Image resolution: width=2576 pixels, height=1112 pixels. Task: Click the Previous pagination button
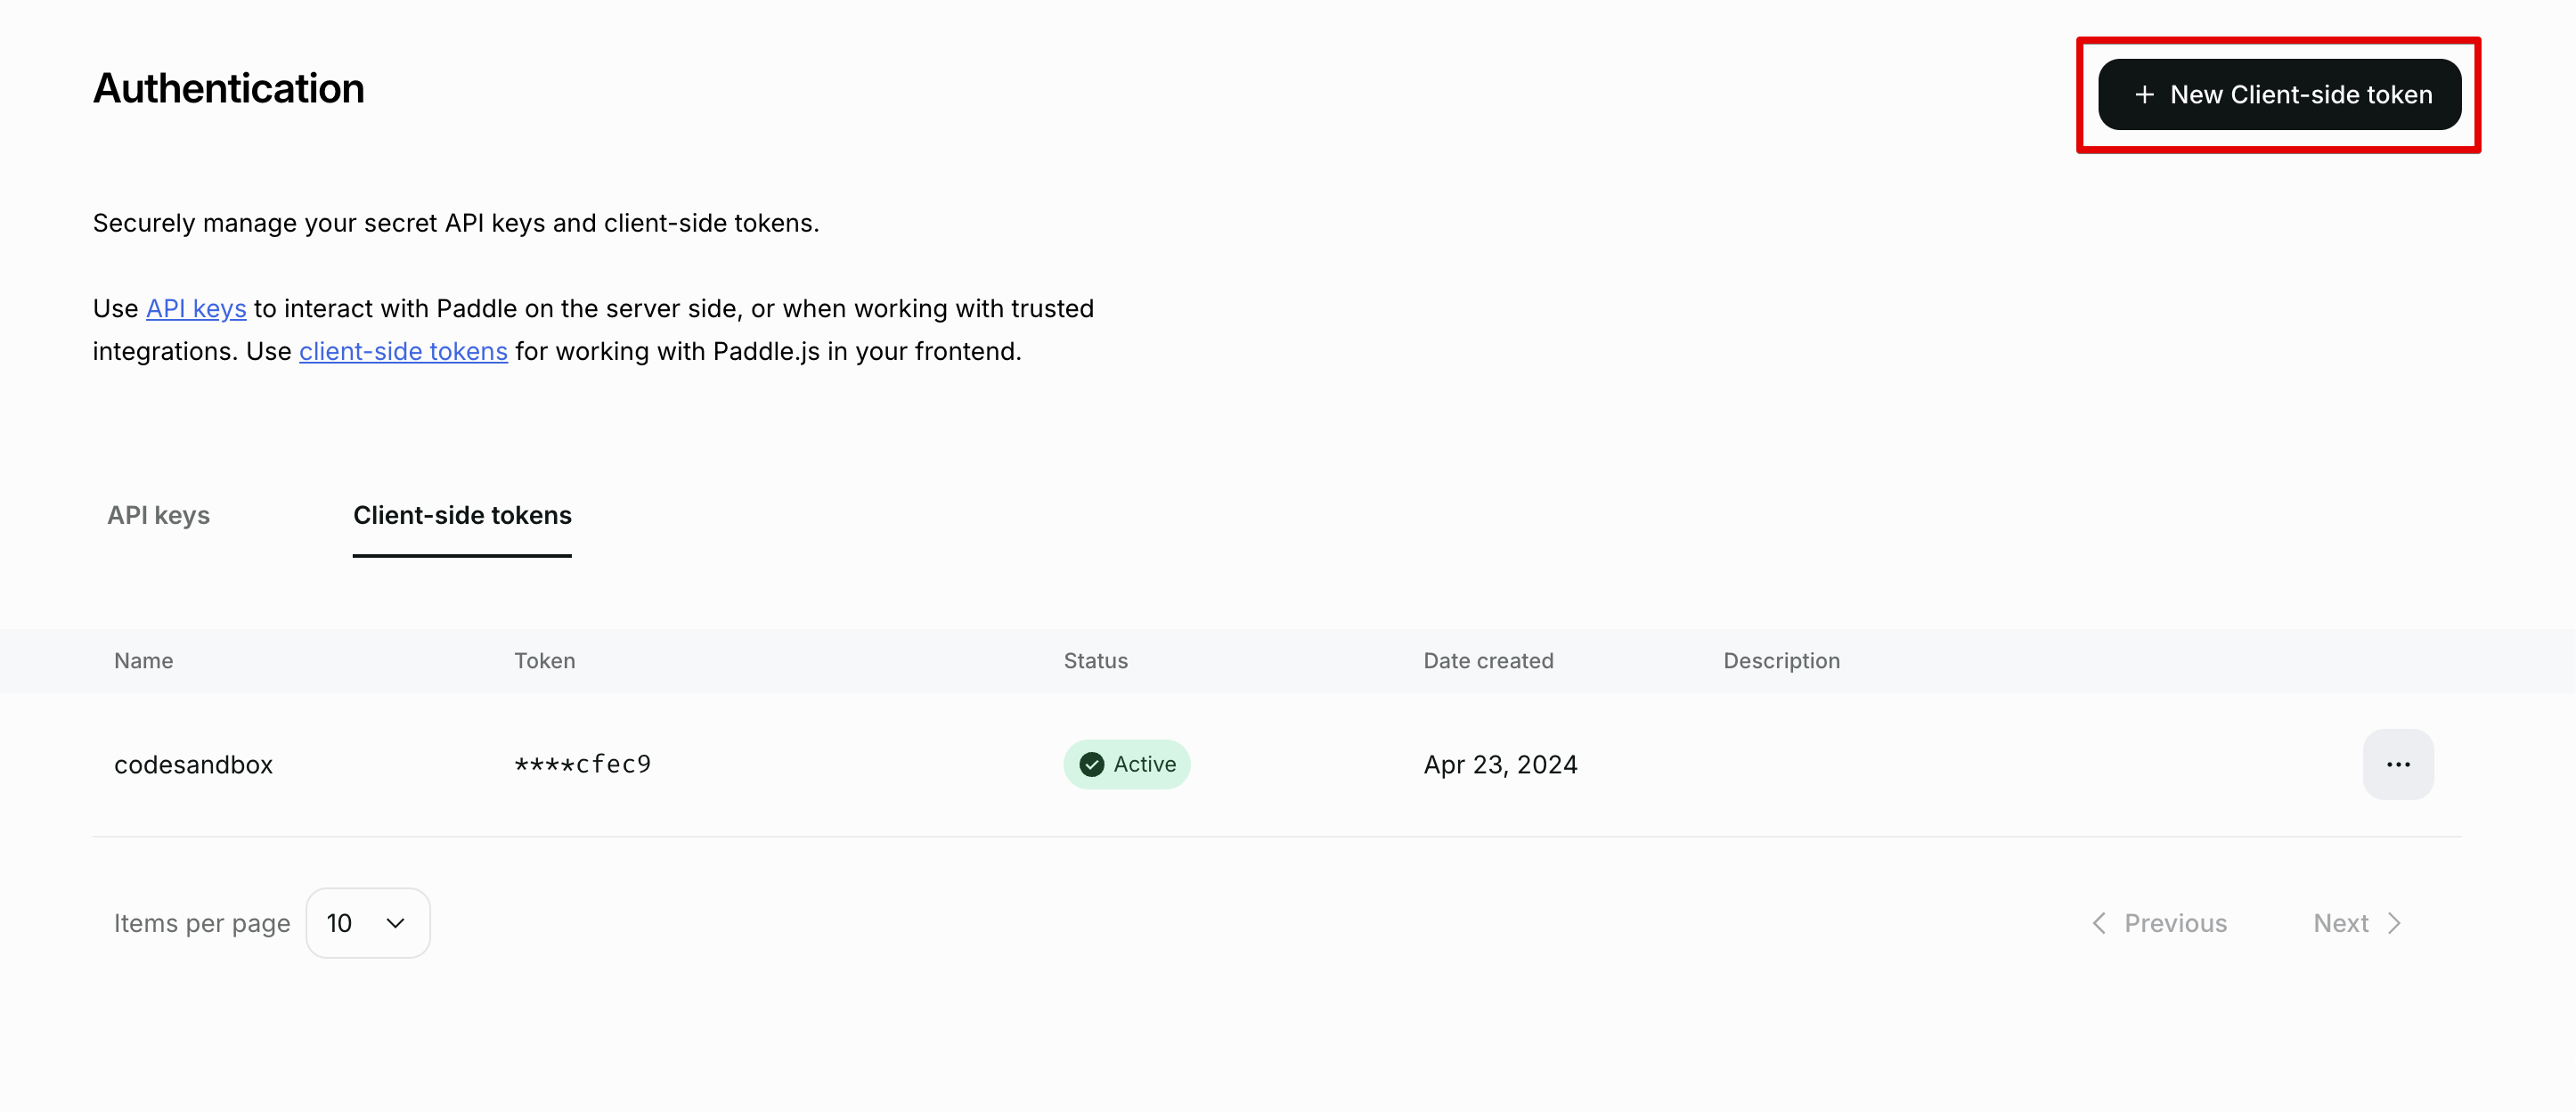2175,923
